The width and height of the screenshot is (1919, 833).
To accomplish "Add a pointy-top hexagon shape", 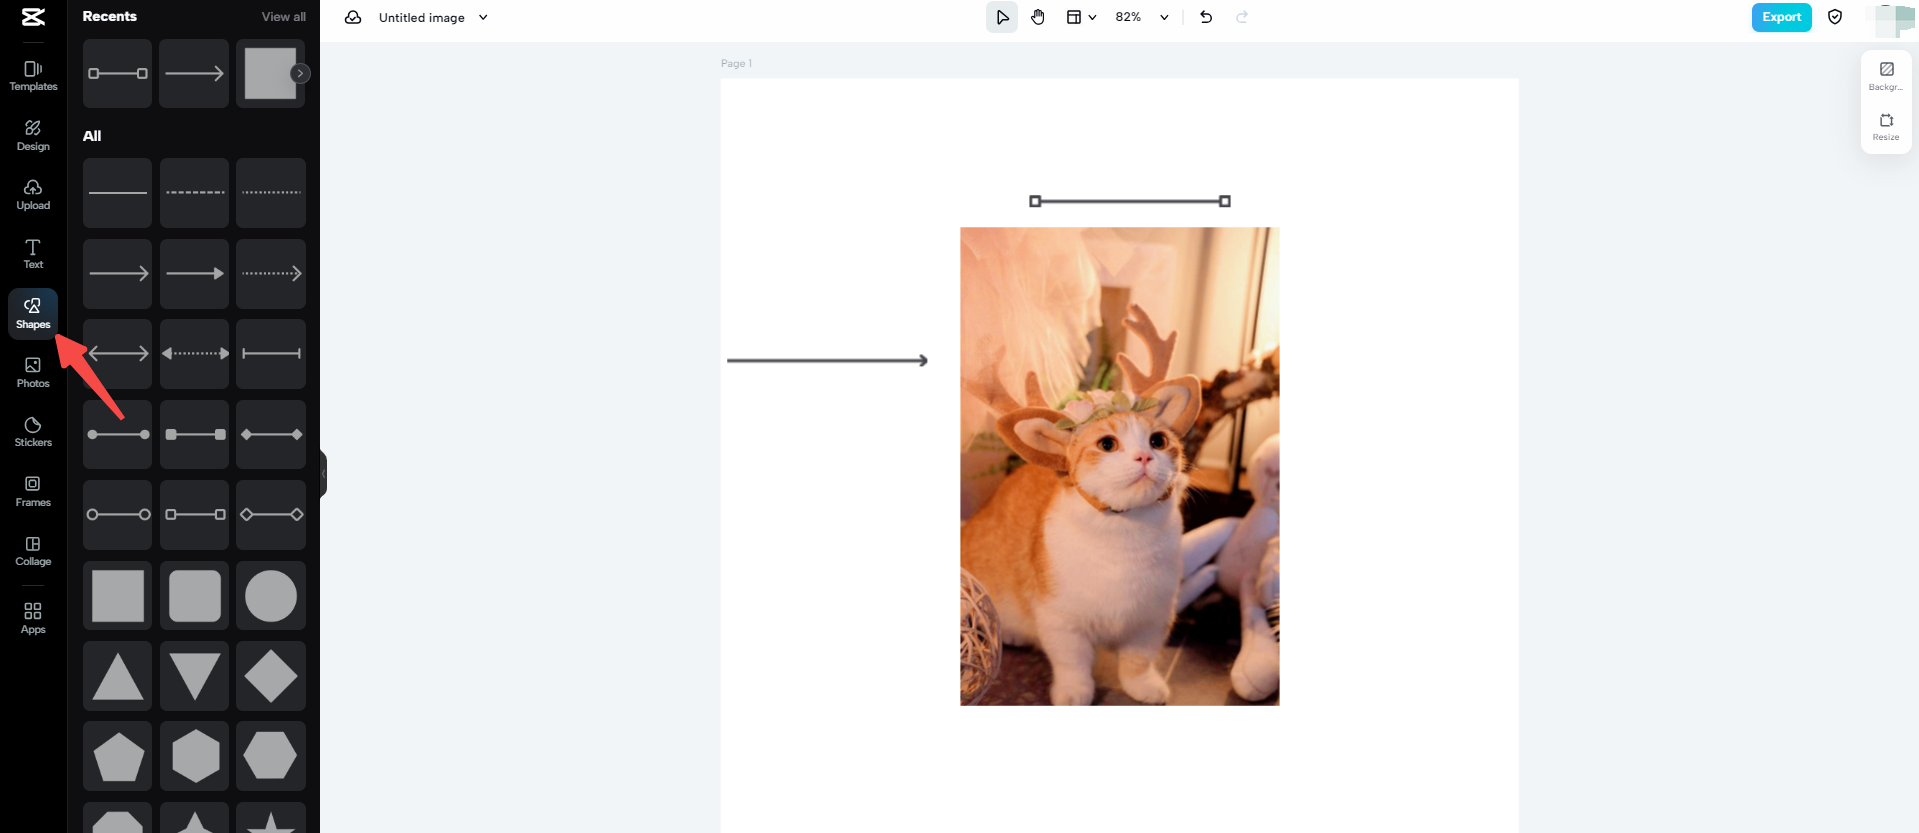I will [194, 756].
